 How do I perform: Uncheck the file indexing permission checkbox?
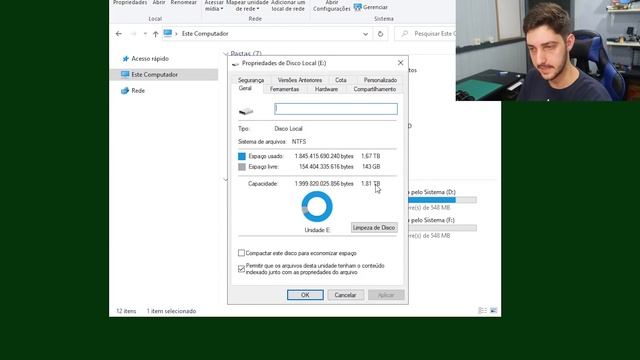pos(241,269)
